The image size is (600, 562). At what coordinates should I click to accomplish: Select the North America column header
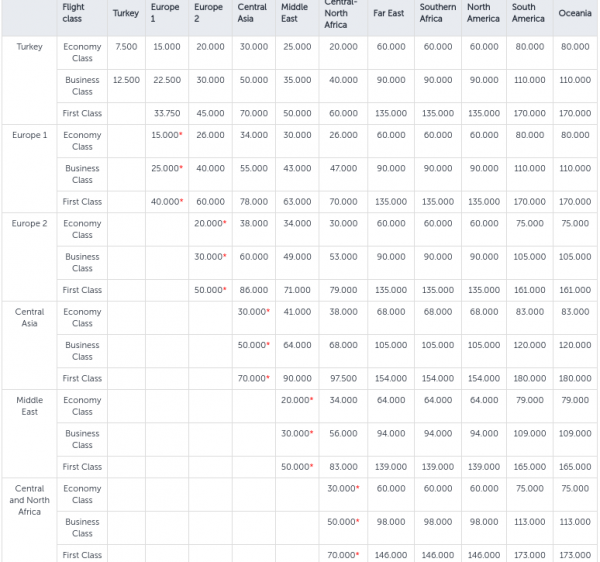(x=483, y=13)
